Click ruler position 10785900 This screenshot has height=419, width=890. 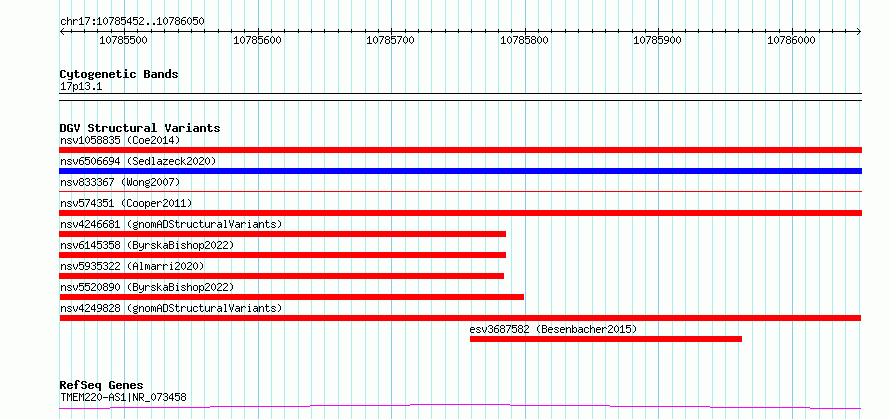657,40
